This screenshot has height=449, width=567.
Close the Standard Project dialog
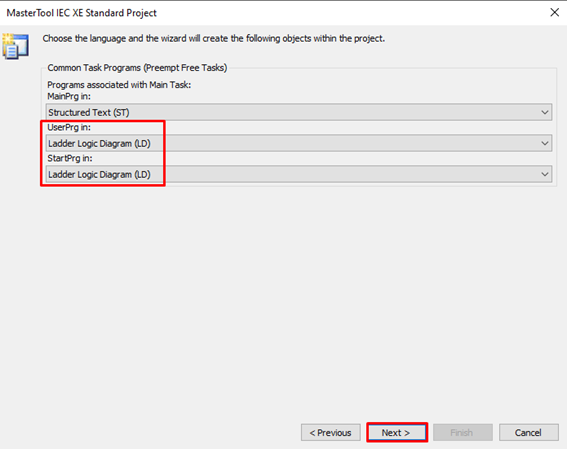[x=554, y=12]
